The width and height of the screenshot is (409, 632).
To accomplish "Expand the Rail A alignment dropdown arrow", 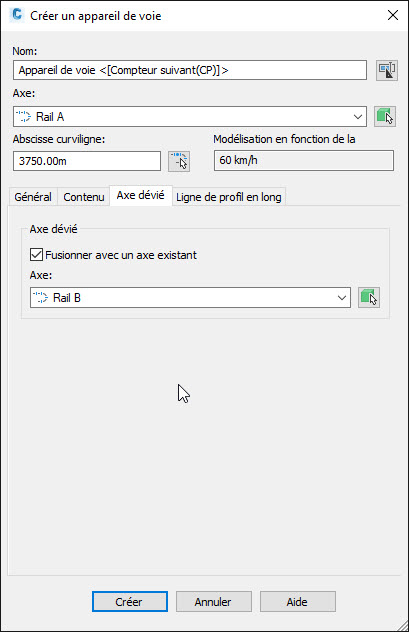I will [357, 117].
